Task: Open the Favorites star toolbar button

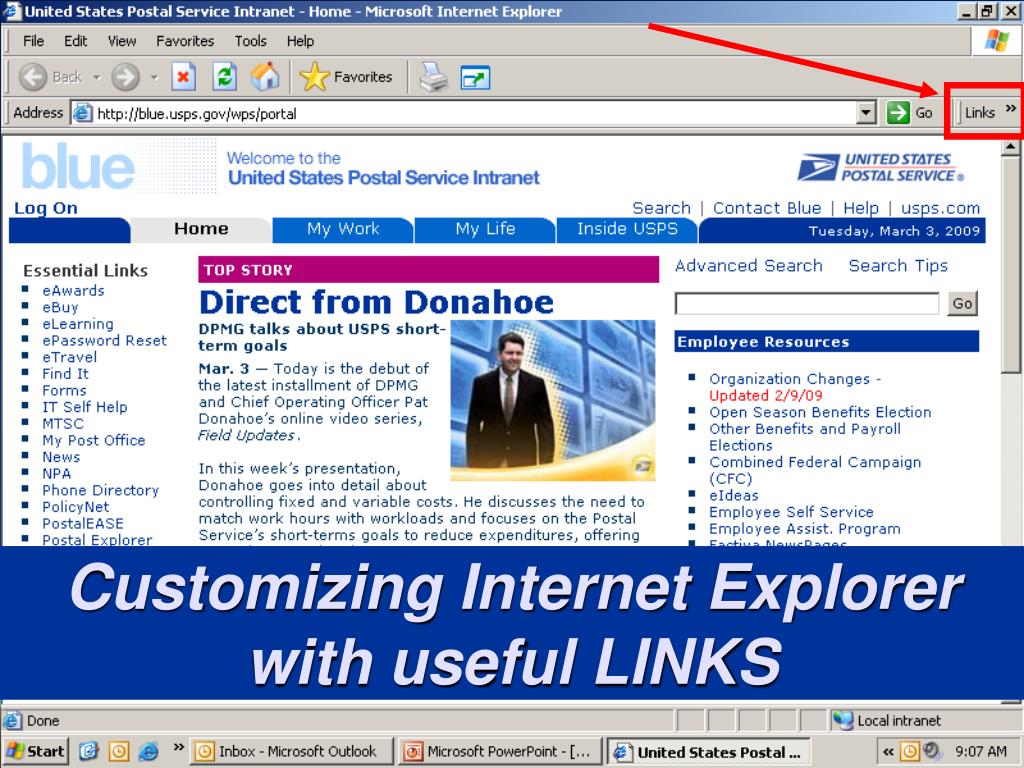Action: [x=346, y=77]
